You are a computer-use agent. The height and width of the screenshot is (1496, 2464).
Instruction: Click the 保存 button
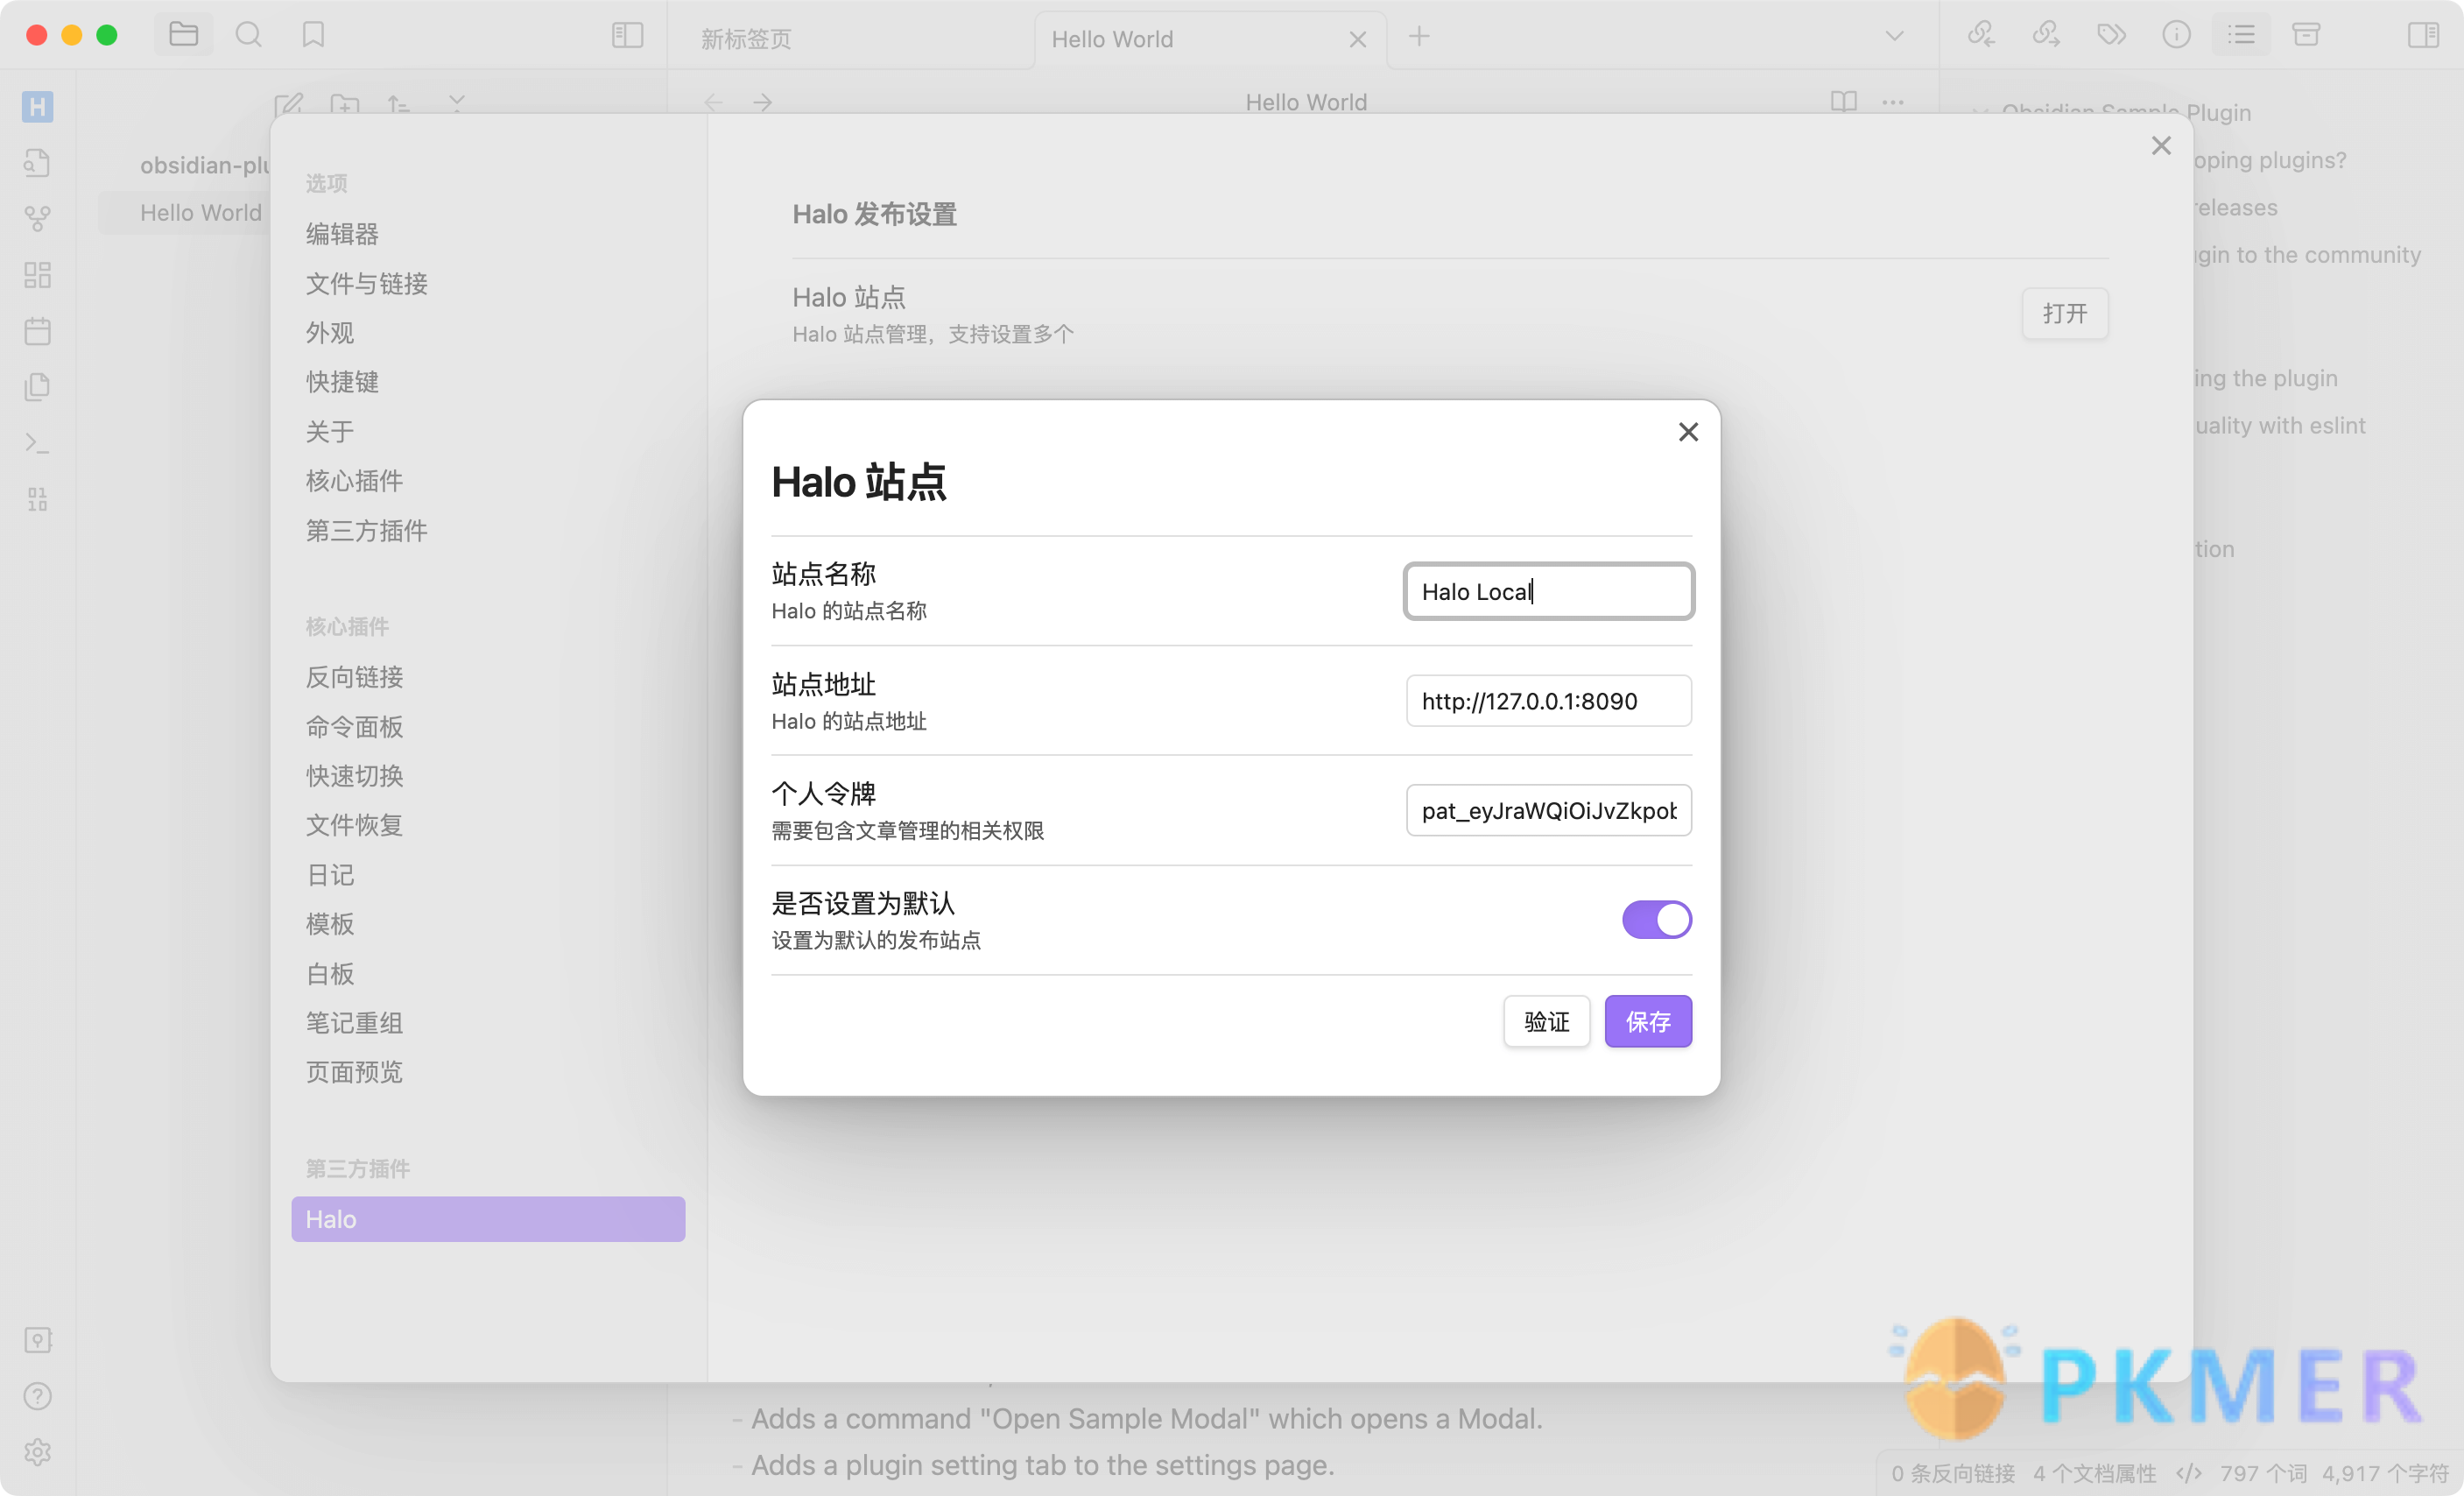point(1648,1021)
